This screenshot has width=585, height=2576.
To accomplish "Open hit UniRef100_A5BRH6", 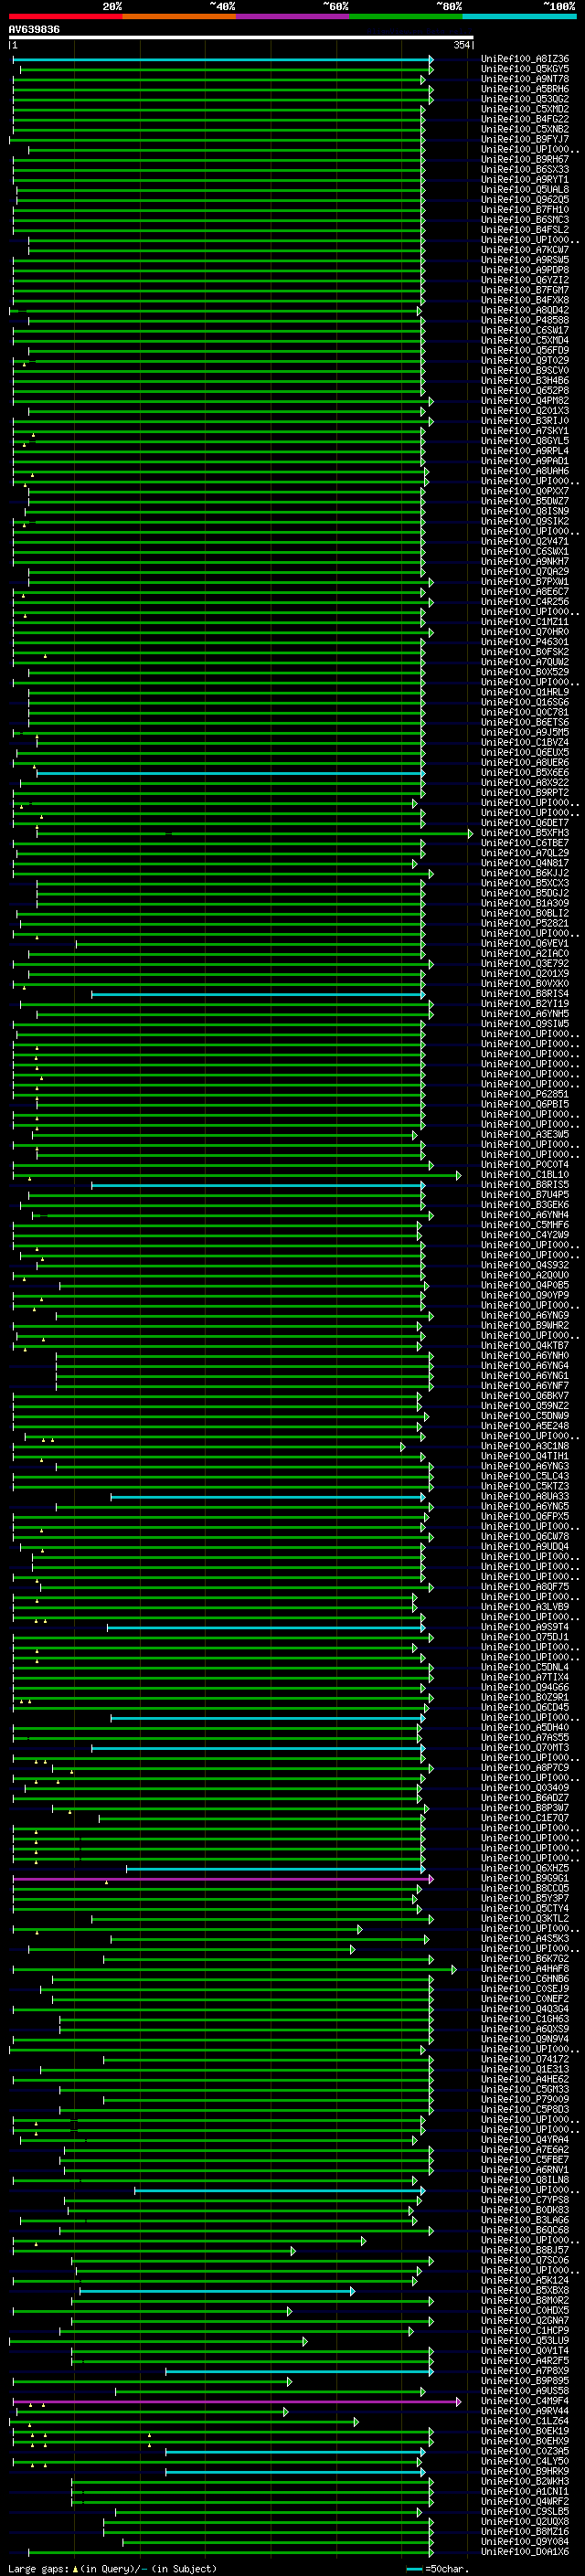I will pyautogui.click(x=525, y=89).
